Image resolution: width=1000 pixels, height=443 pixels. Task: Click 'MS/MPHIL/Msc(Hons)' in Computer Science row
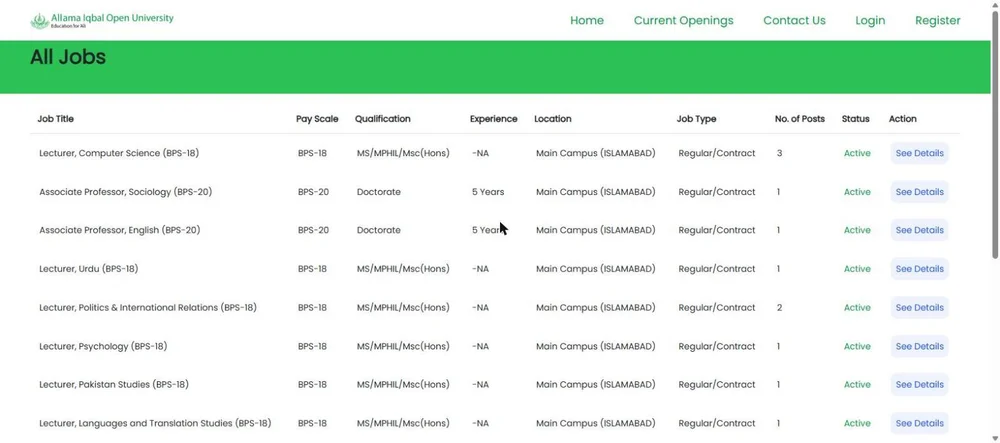coord(403,153)
